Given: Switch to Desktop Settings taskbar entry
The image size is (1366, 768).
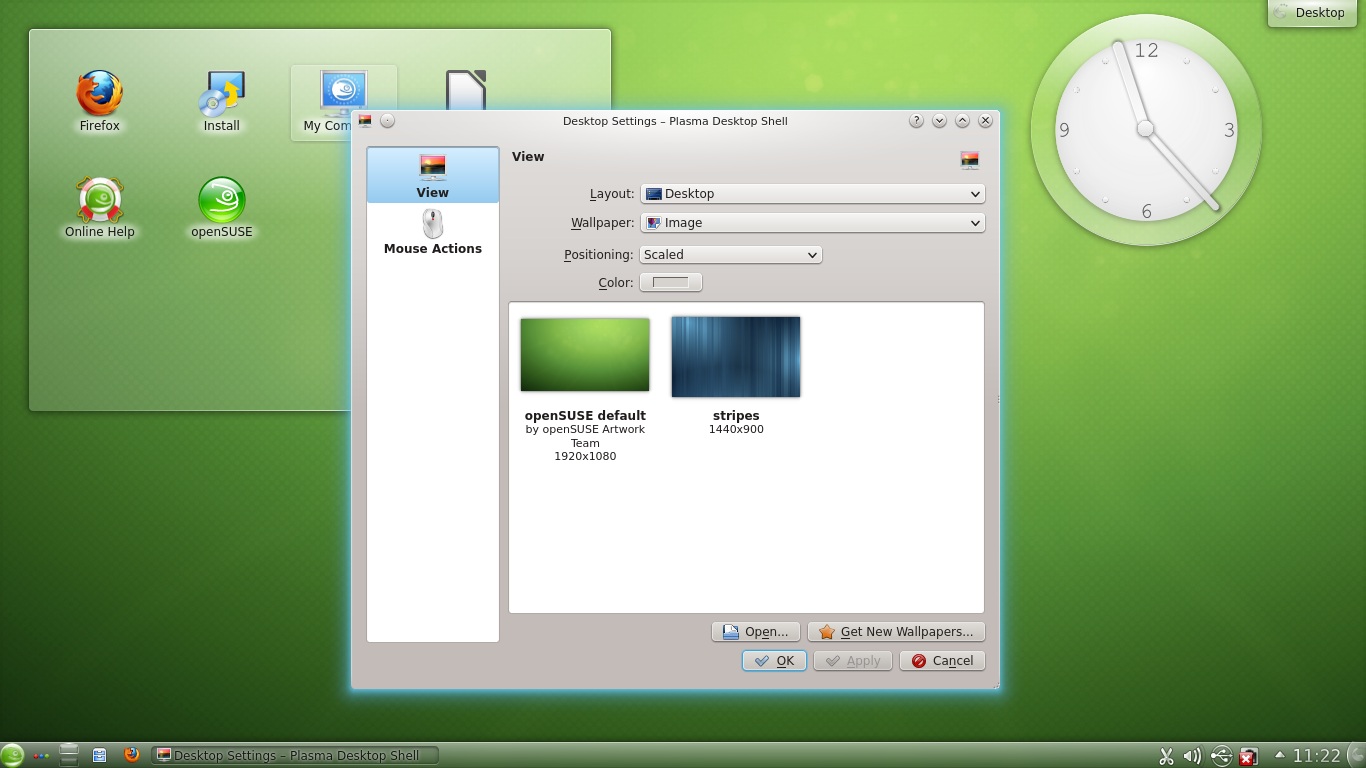Looking at the screenshot, I should pos(295,755).
